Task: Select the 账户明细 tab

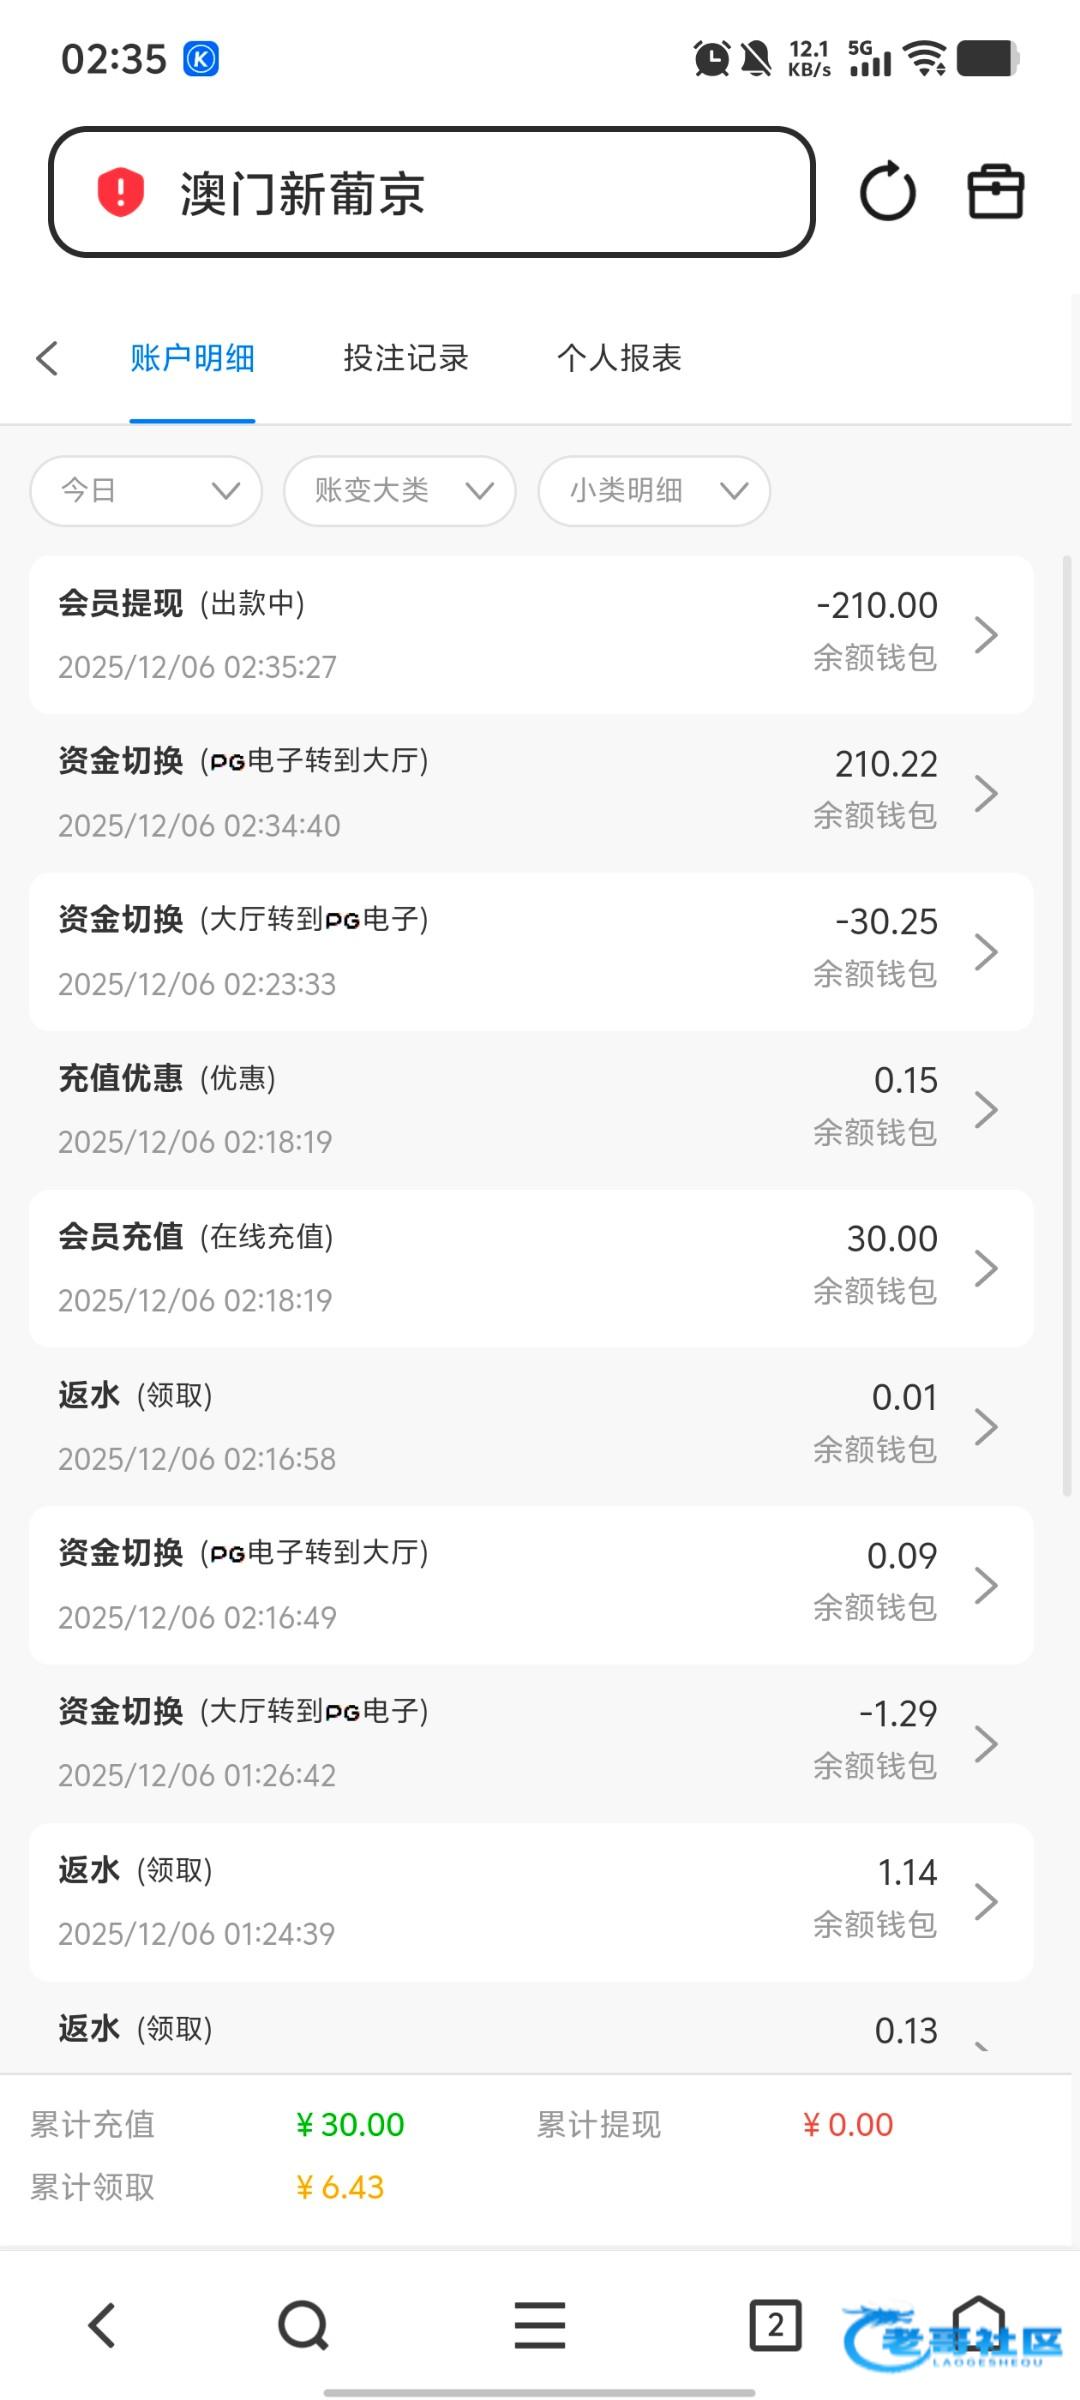Action: (192, 358)
